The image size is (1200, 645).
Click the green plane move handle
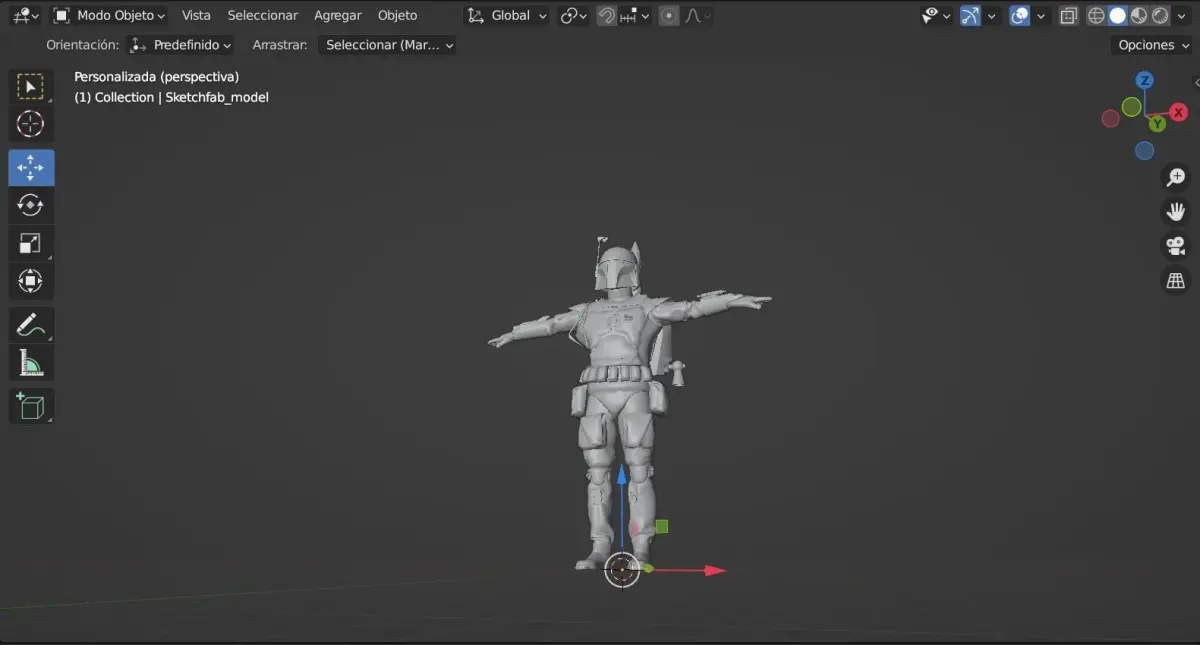click(x=661, y=526)
